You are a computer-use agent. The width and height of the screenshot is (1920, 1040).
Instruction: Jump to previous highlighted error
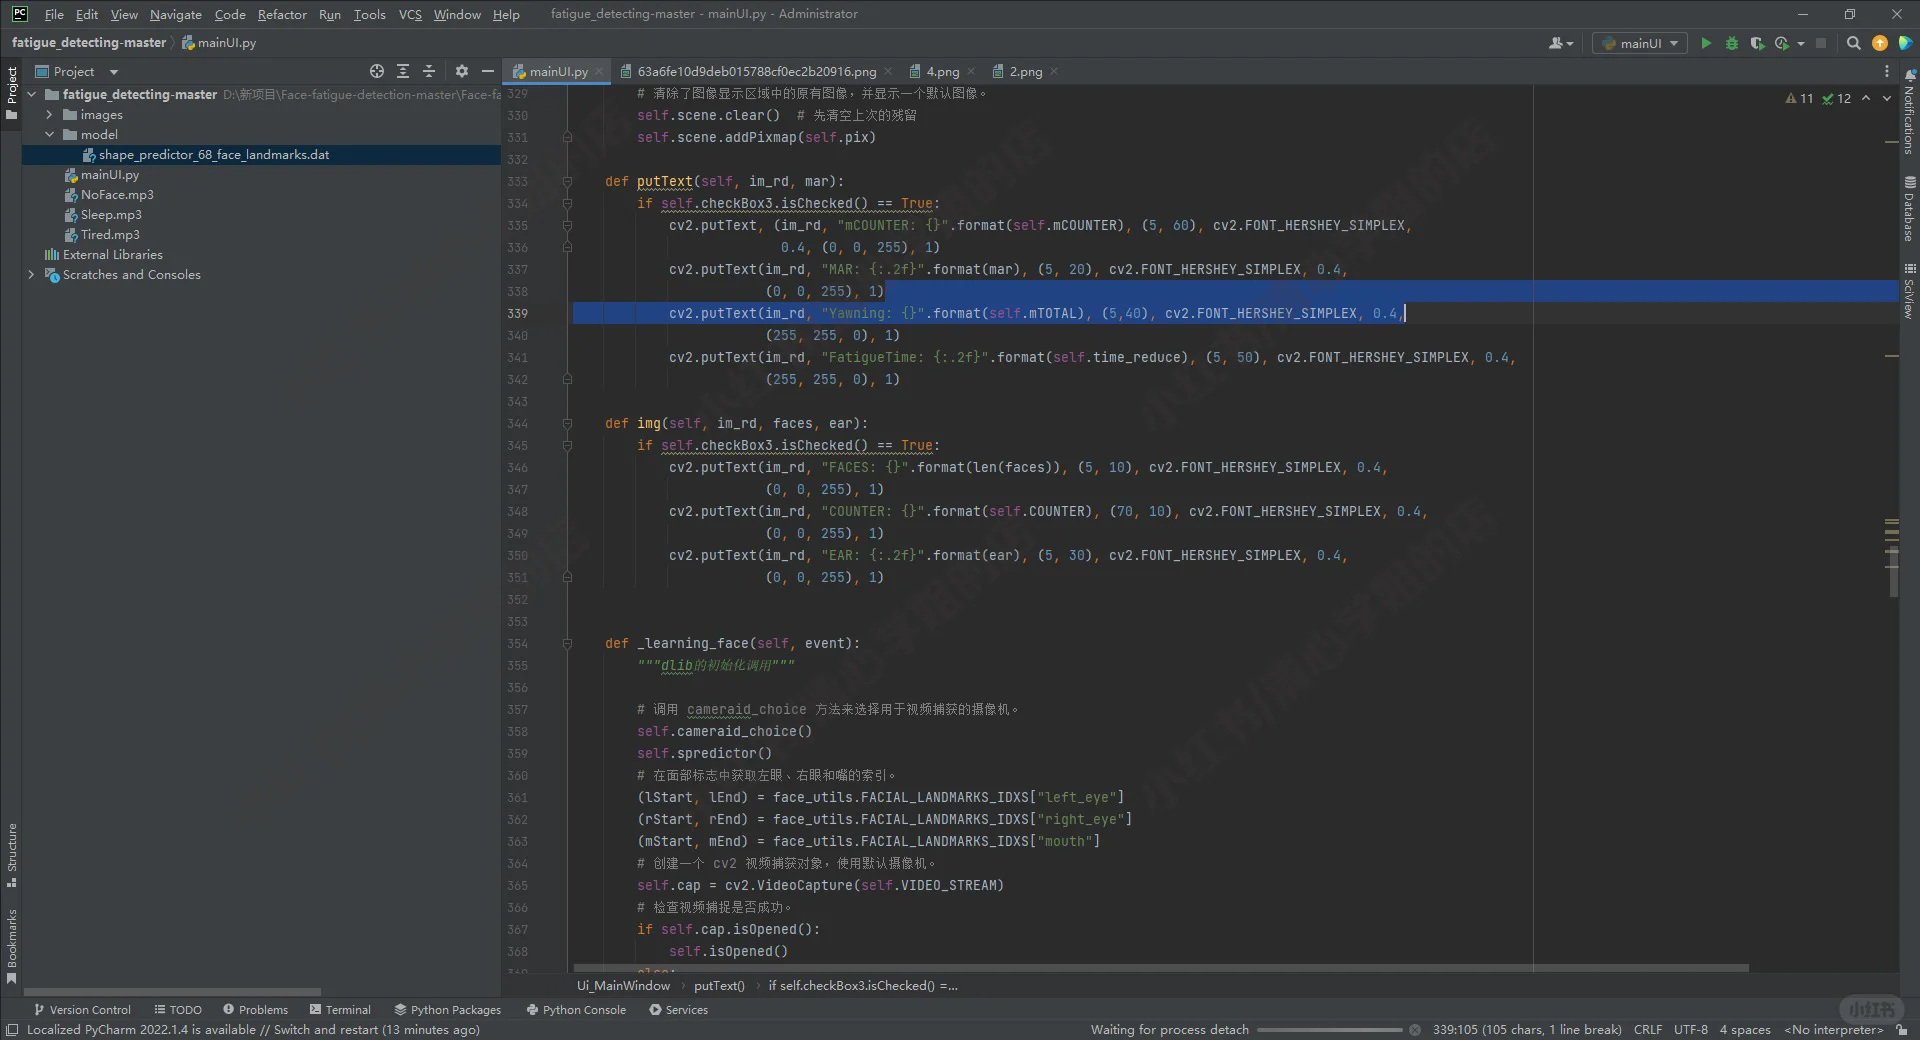(1866, 98)
